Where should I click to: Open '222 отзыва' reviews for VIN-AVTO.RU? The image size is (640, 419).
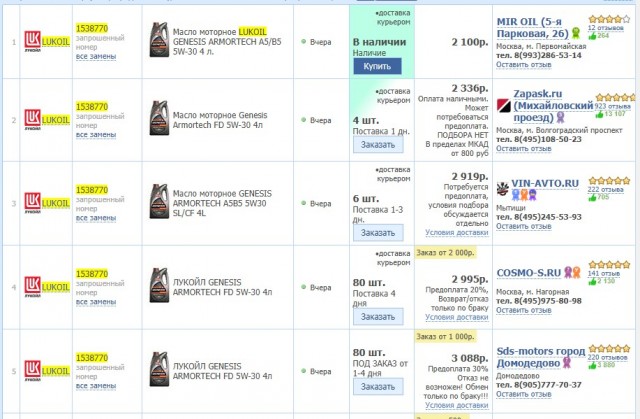[606, 189]
